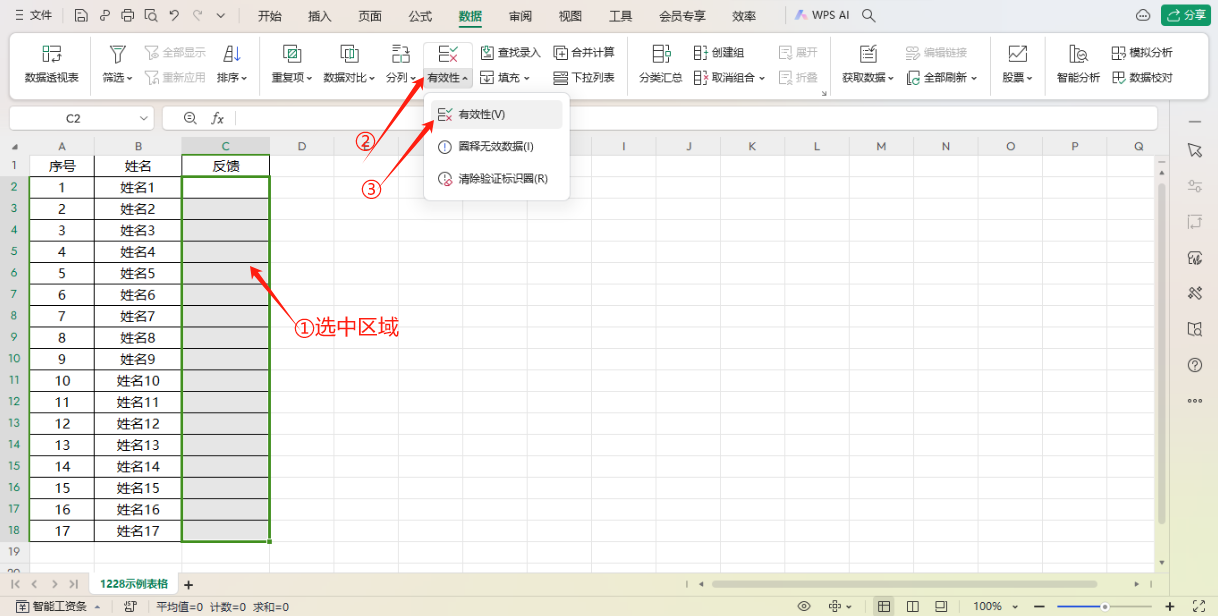Viewport: 1218px width, 616px height.
Task: Click the zoom magnifier in formula bar
Action: [x=190, y=118]
